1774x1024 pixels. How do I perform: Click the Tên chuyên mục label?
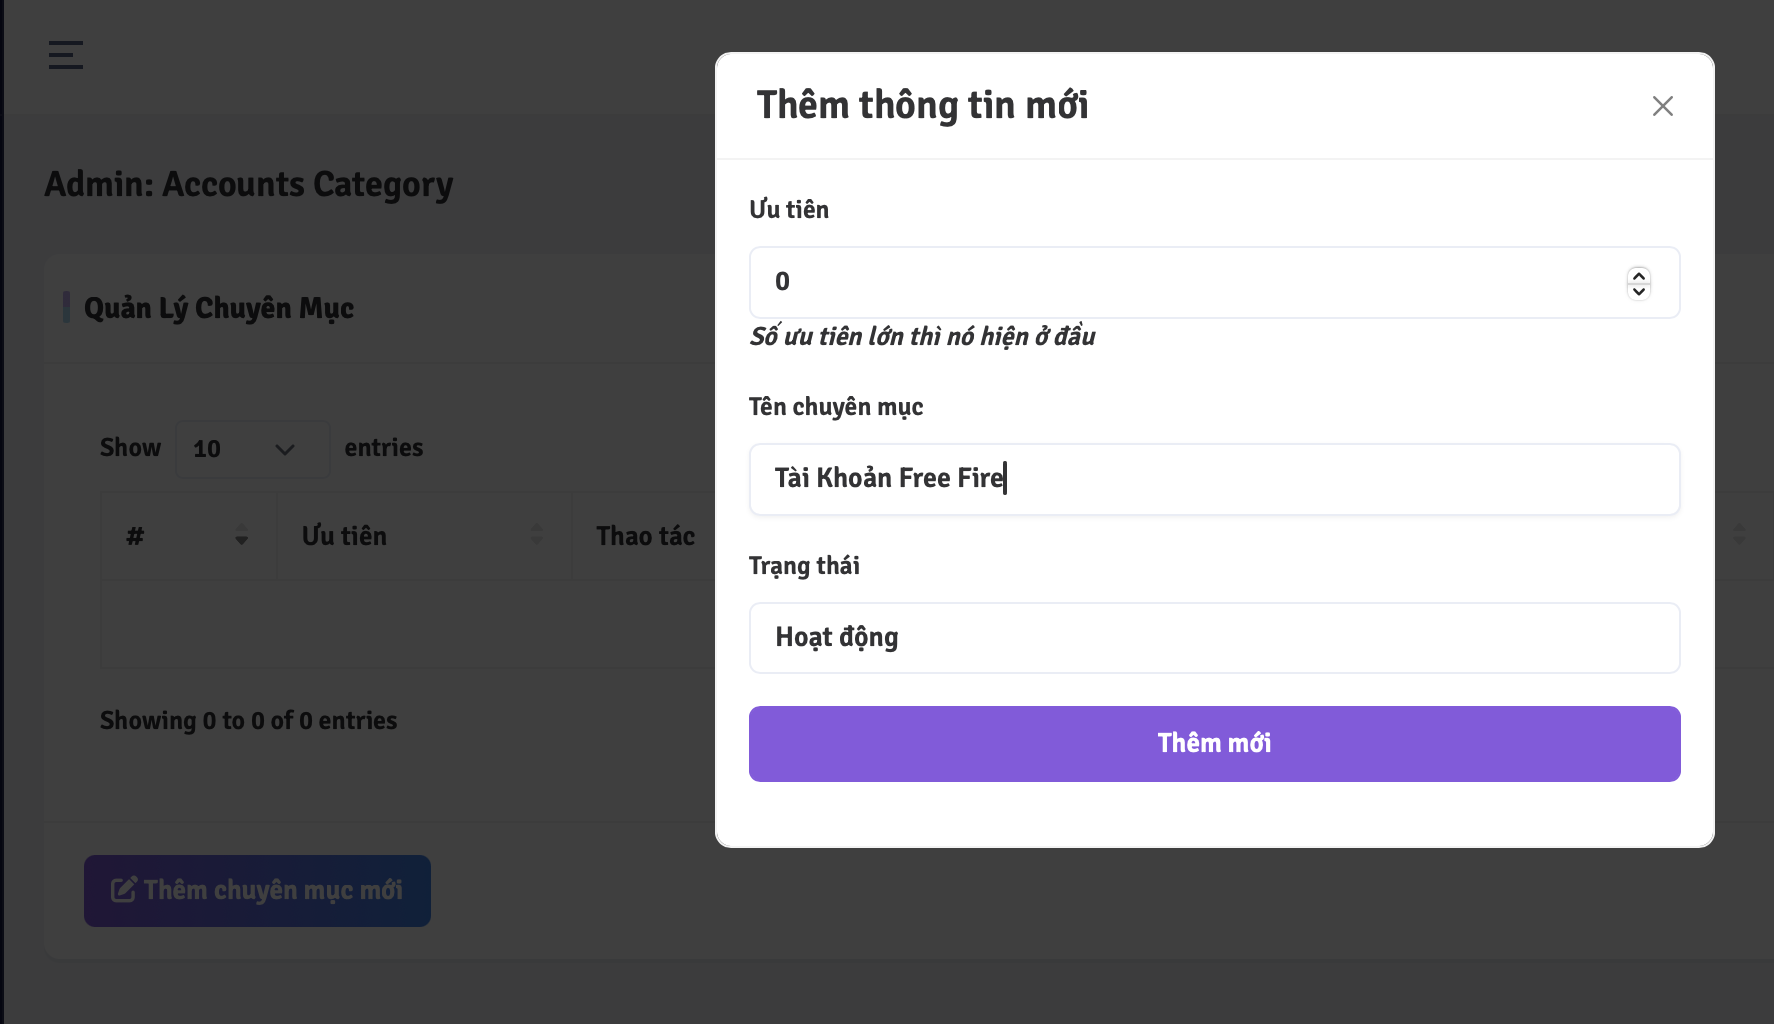click(836, 407)
